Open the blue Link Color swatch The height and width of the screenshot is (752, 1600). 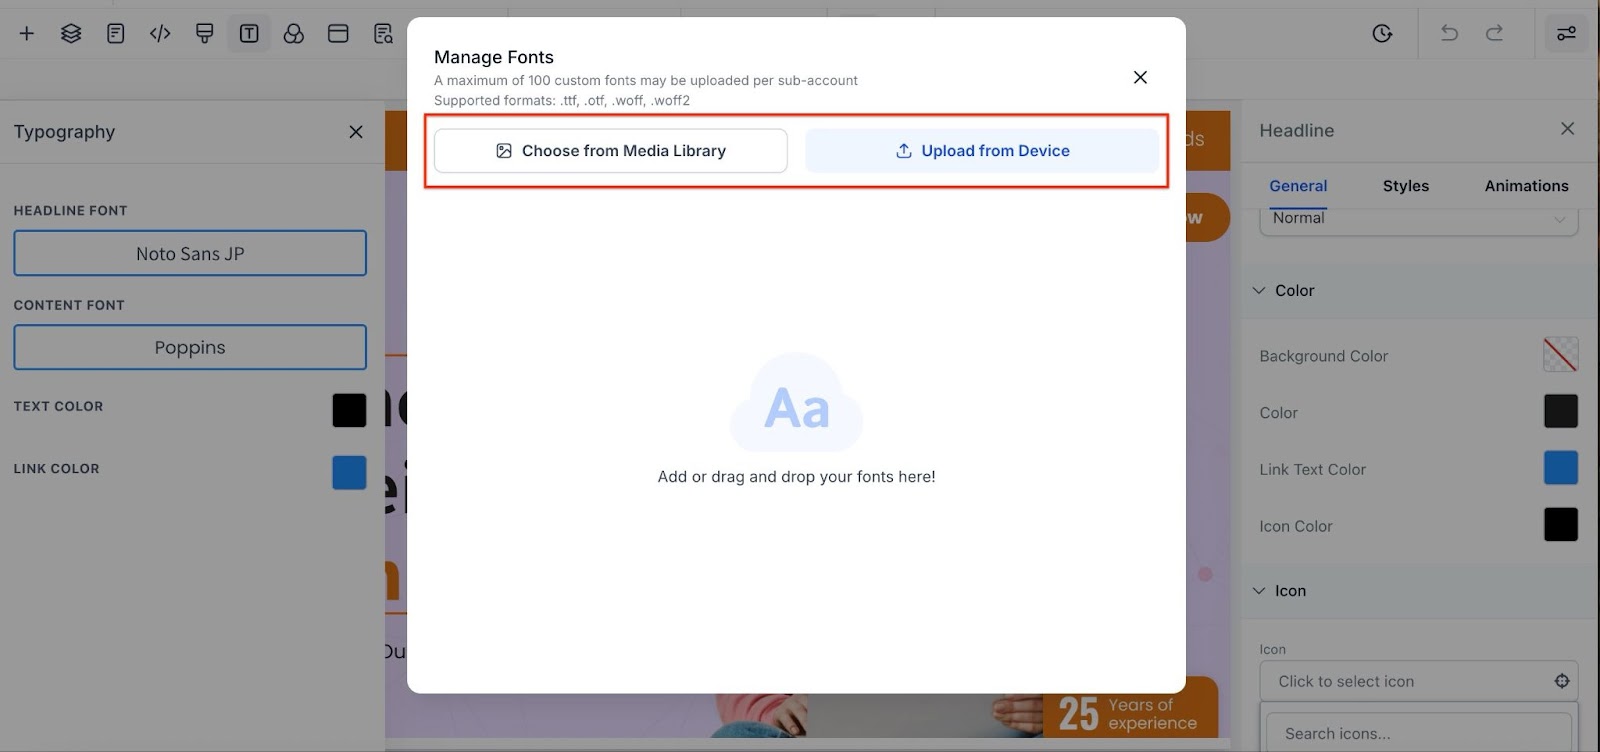click(x=349, y=473)
